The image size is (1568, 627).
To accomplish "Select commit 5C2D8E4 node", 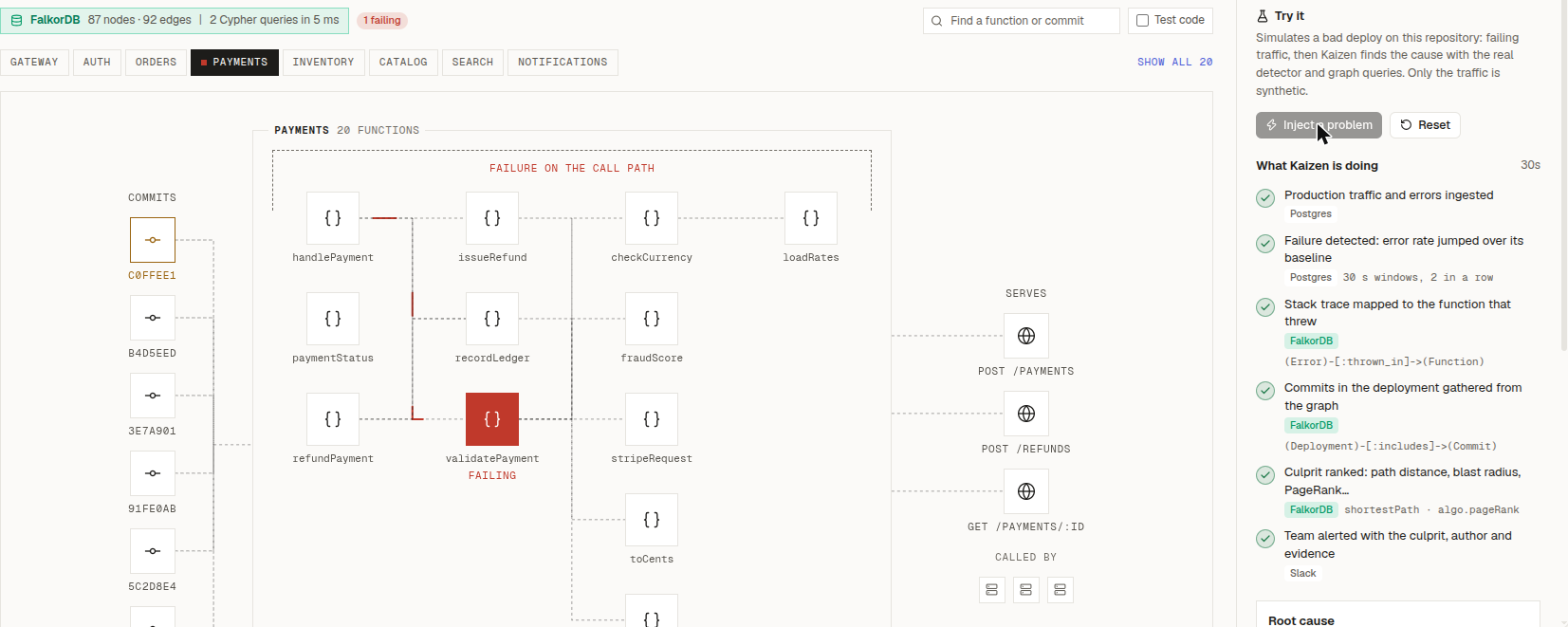I will tap(153, 552).
